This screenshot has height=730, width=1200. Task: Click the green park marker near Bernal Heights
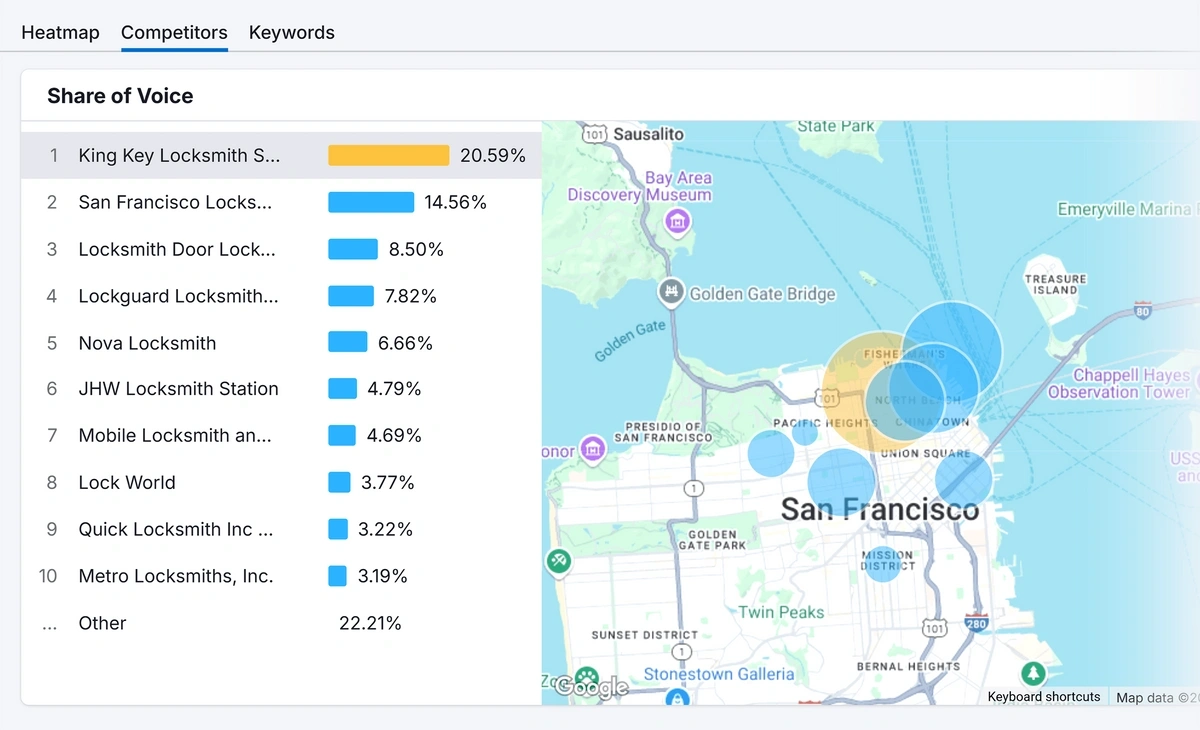pyautogui.click(x=1033, y=674)
